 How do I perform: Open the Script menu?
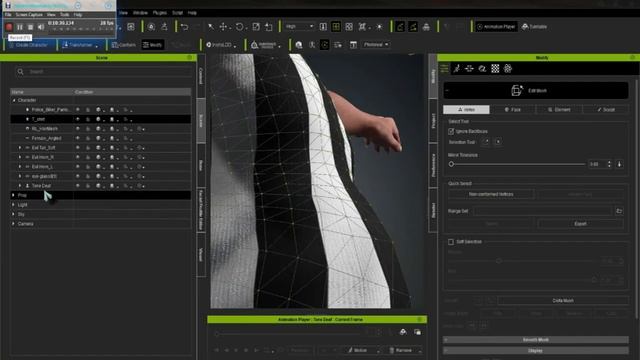(x=177, y=13)
